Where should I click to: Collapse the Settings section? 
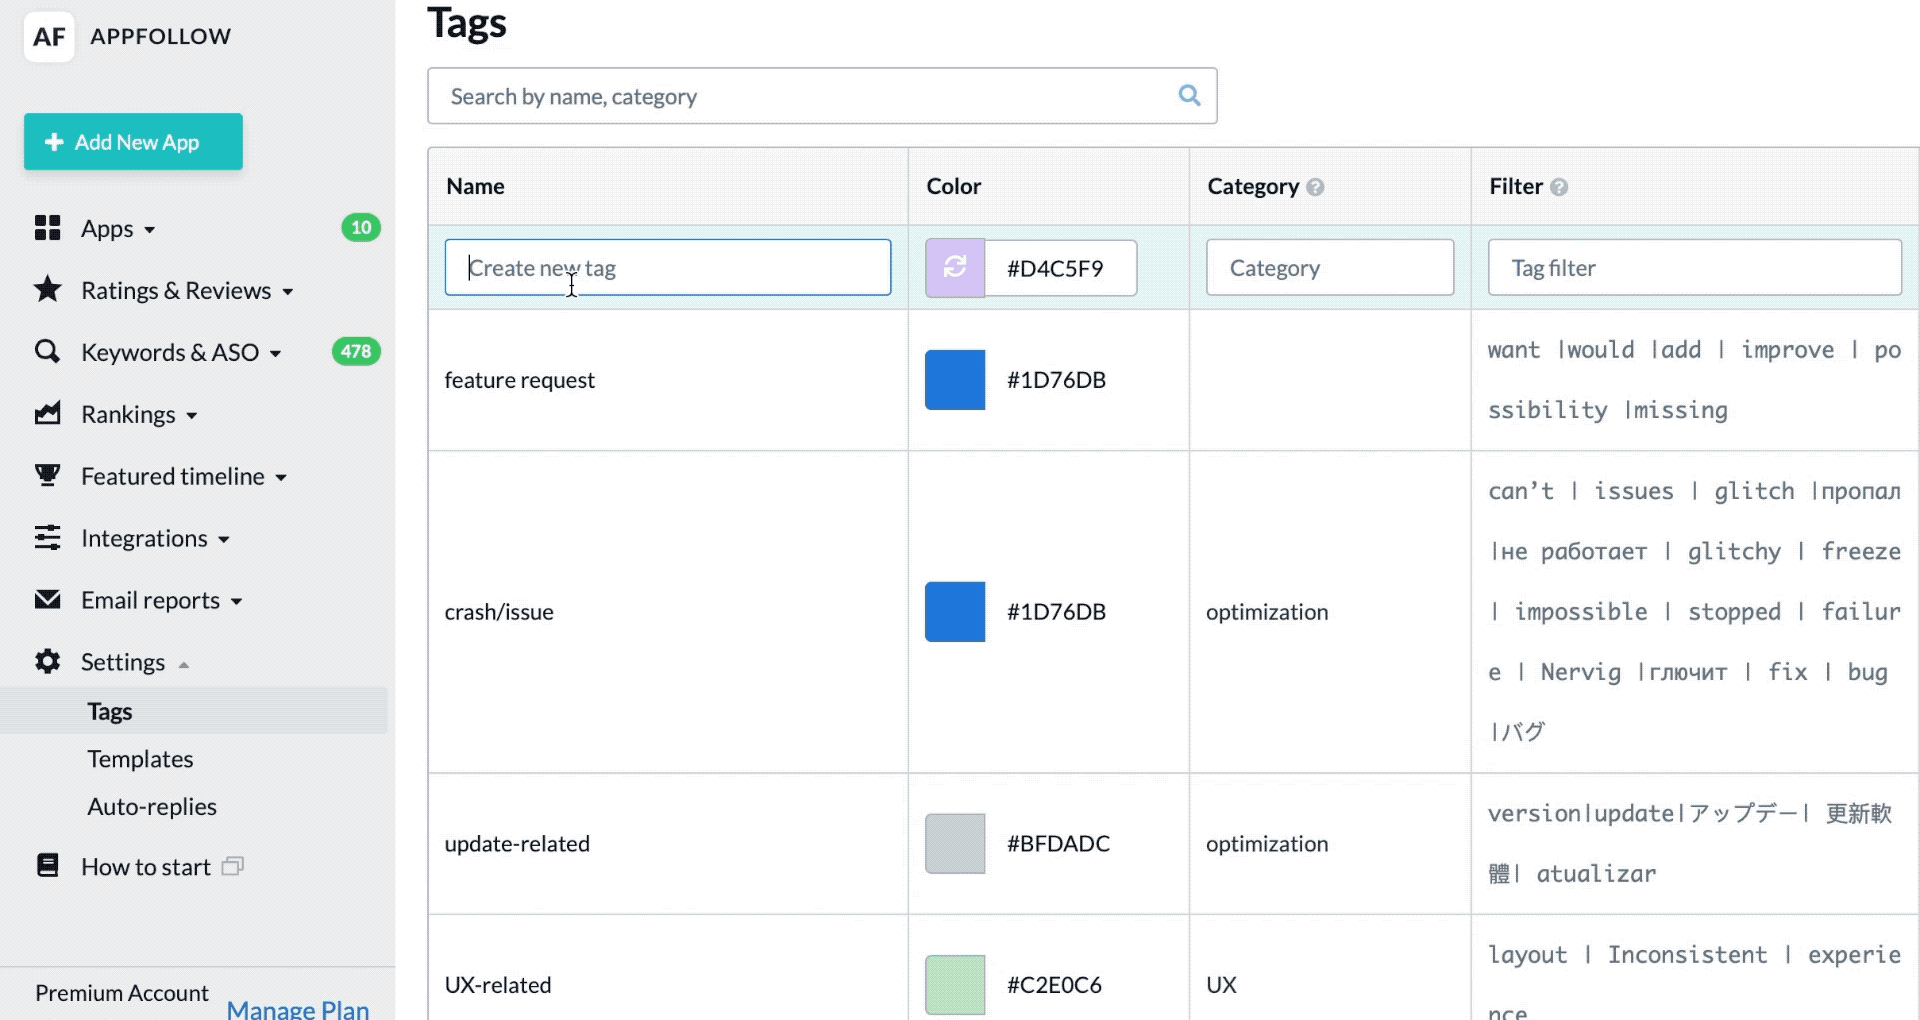(134, 662)
